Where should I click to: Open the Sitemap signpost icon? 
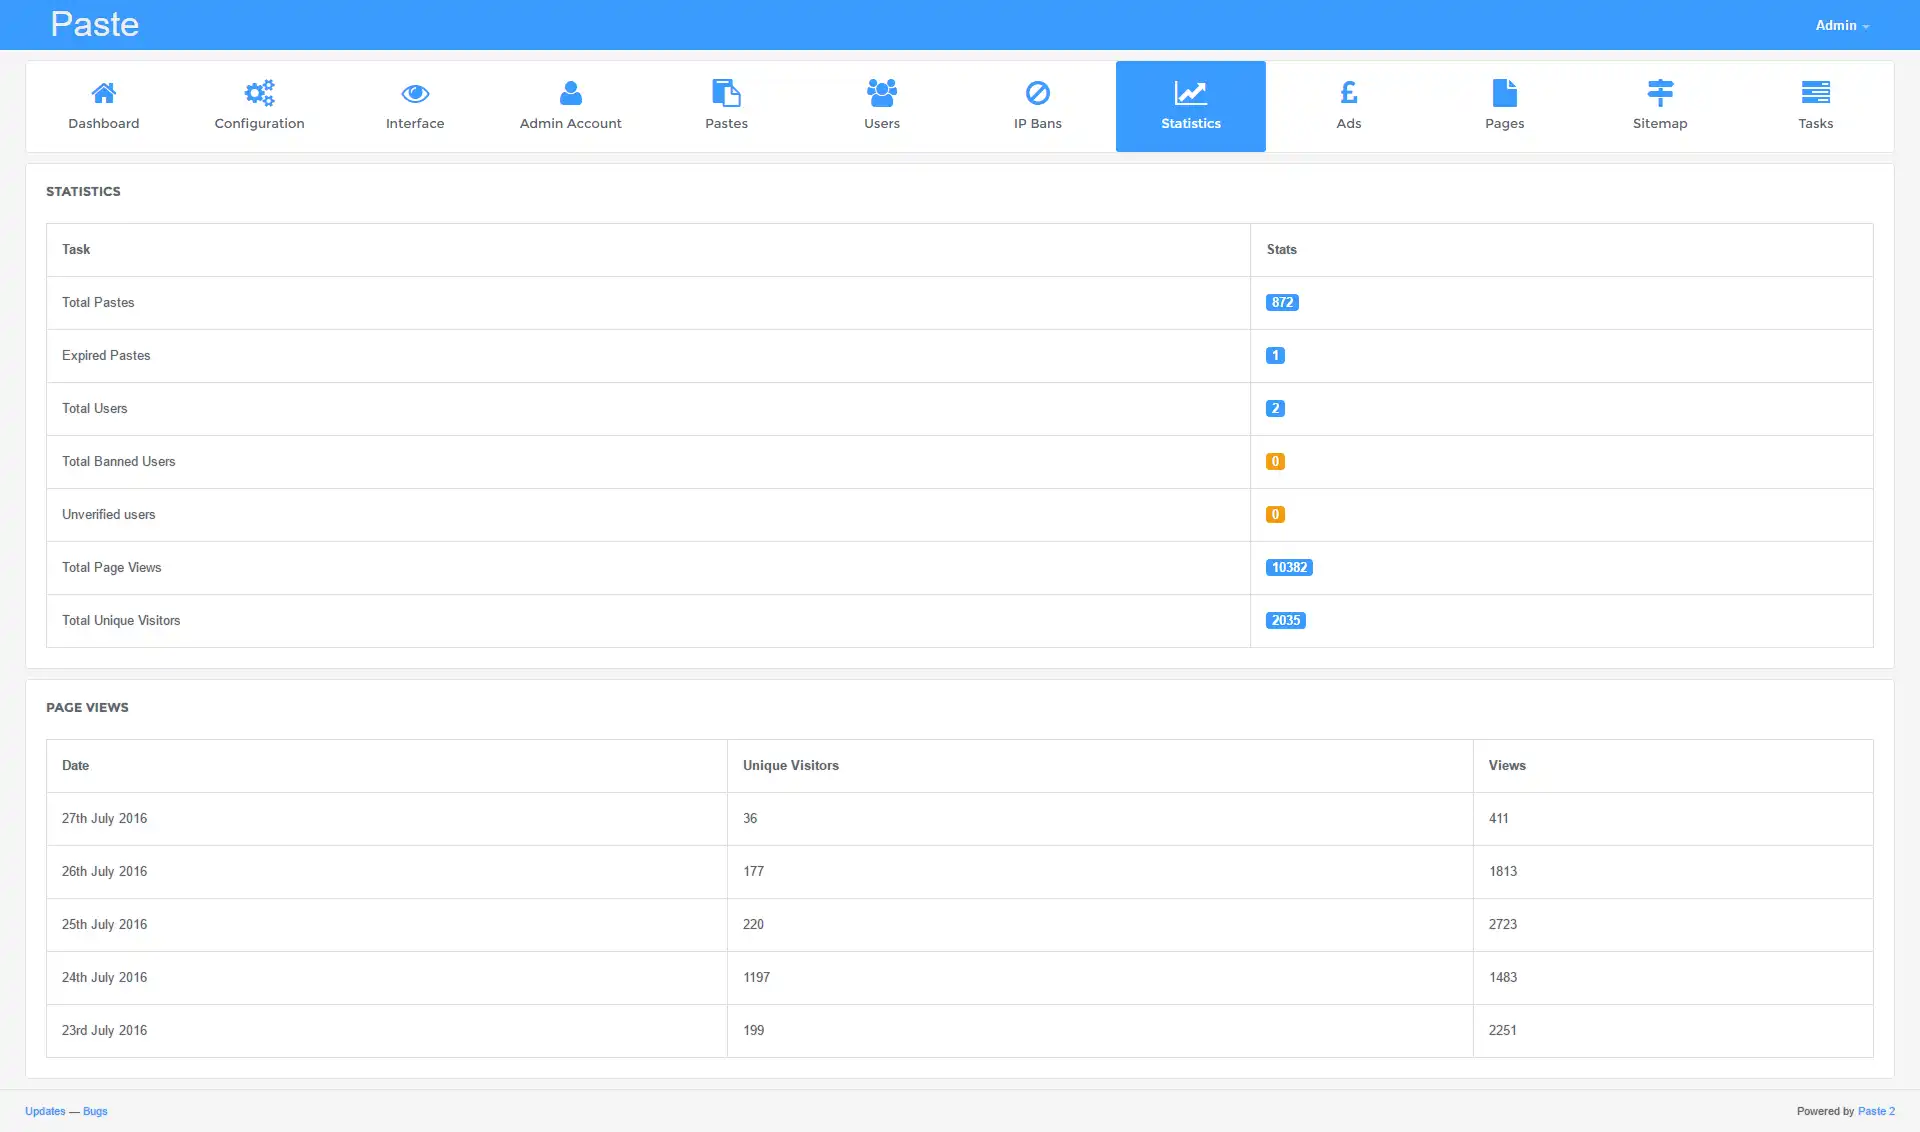tap(1660, 94)
